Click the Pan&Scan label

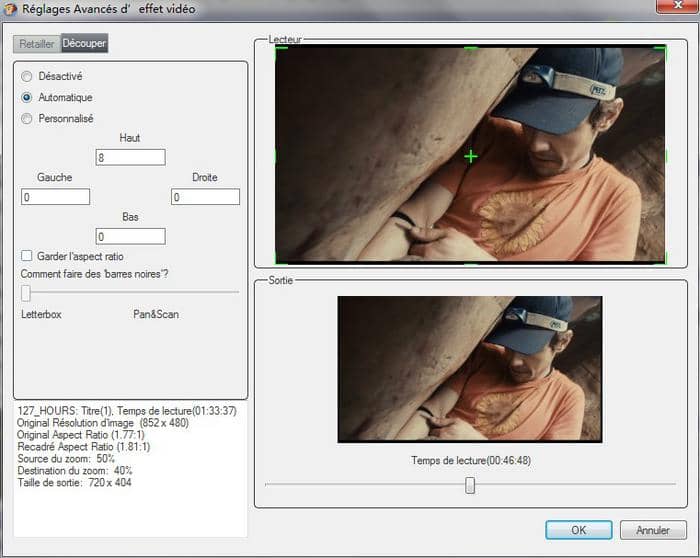(x=156, y=314)
